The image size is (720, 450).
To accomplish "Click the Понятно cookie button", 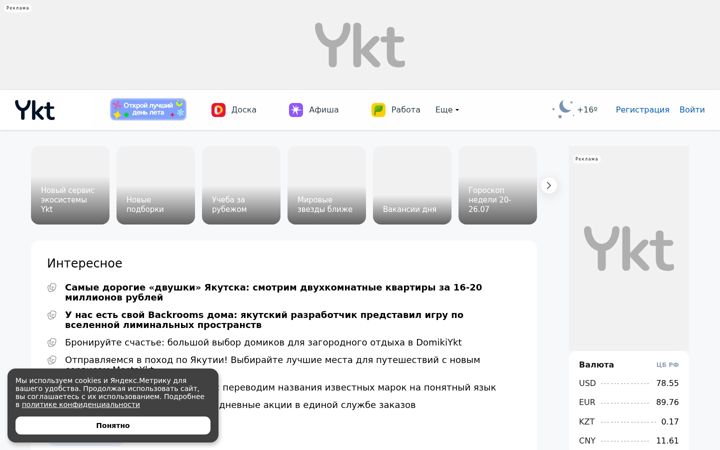I will click(113, 425).
